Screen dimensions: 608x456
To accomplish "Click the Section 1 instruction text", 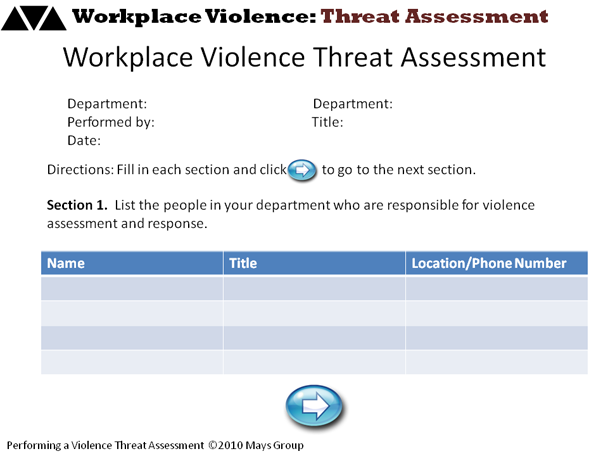I will tap(290, 214).
